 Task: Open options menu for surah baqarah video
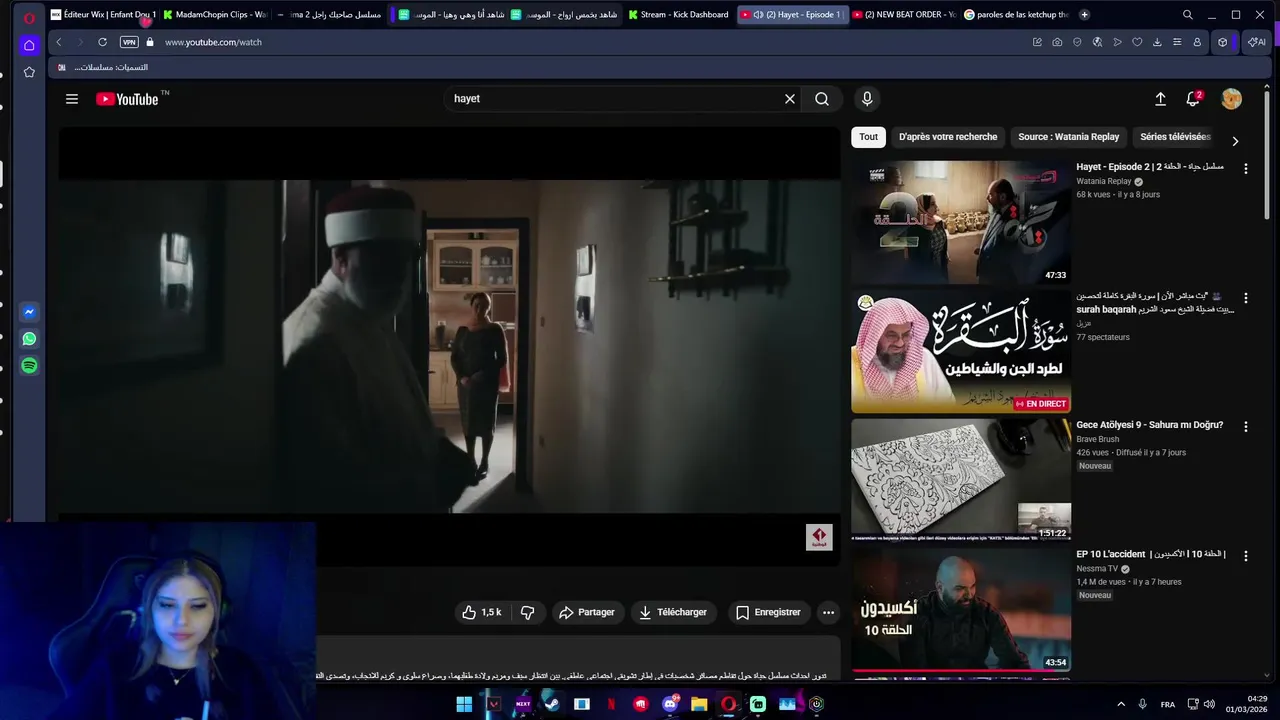coord(1246,298)
